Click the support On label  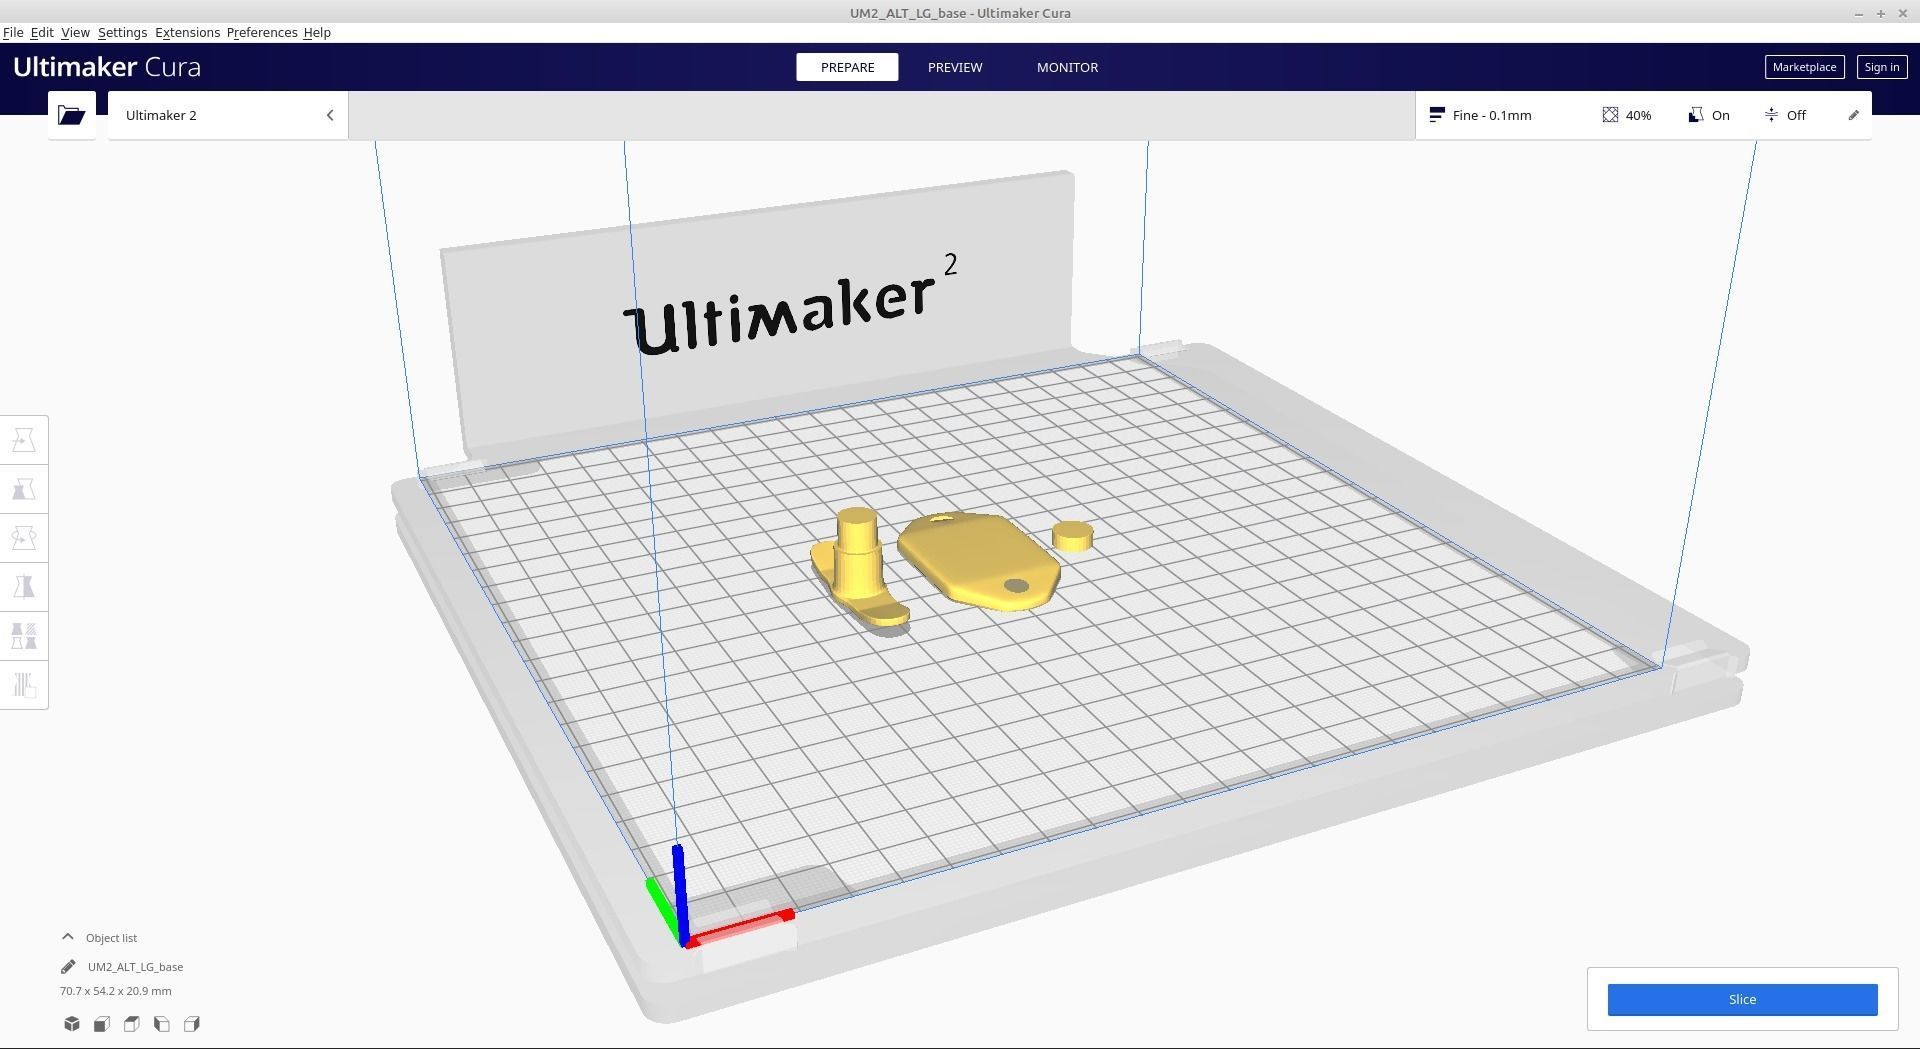(1720, 115)
